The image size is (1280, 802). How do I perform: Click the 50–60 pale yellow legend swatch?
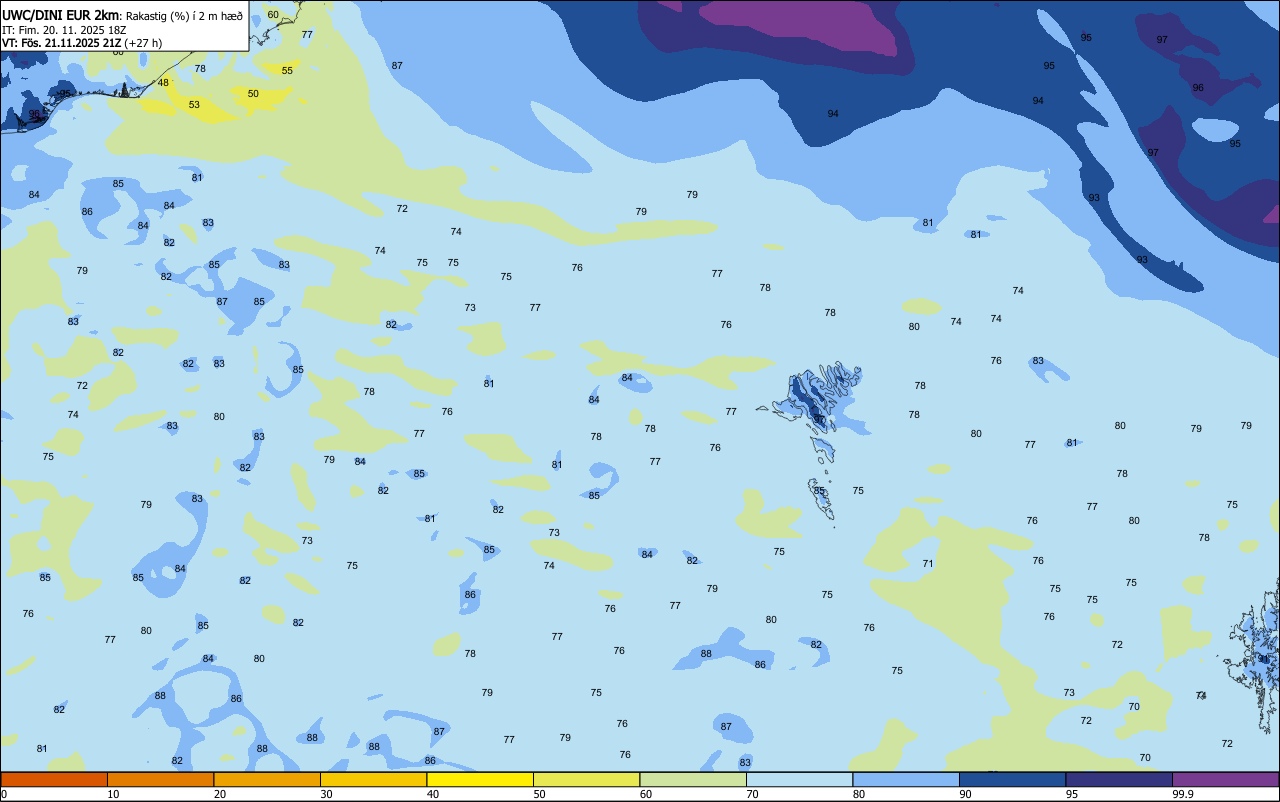pos(586,779)
